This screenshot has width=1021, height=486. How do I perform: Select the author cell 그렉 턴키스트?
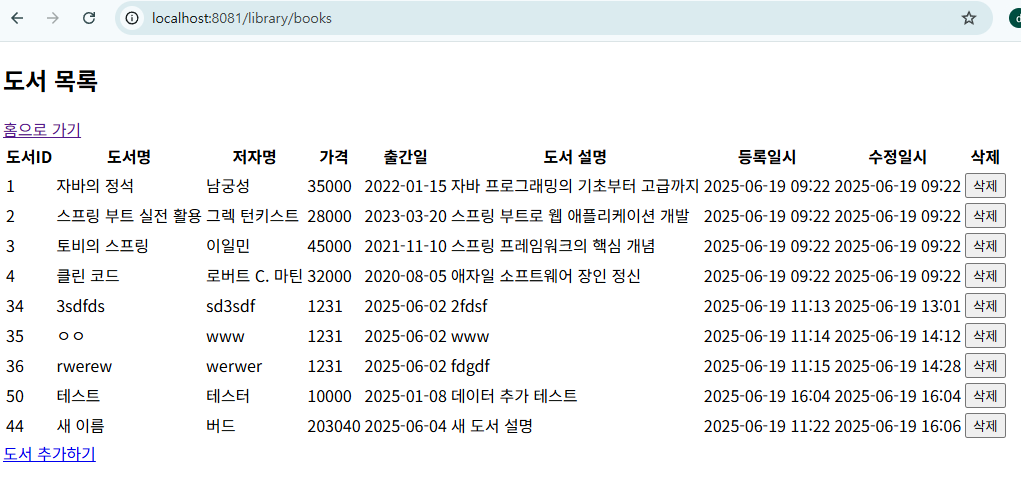pos(253,216)
